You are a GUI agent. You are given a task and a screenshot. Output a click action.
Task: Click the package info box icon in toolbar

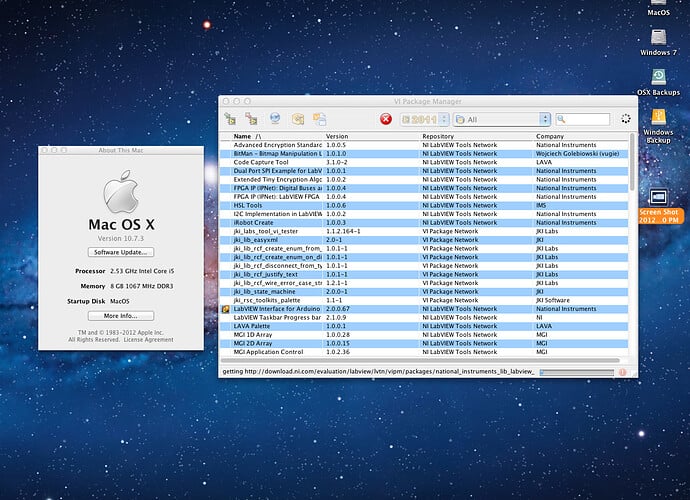pyautogui.click(x=298, y=119)
